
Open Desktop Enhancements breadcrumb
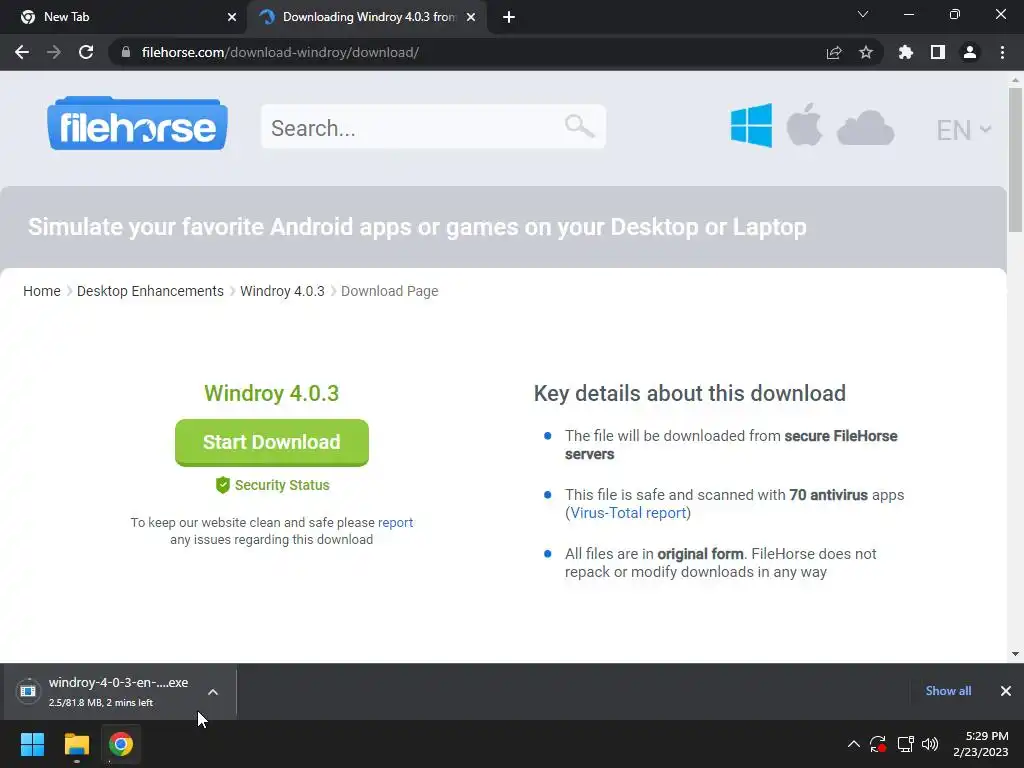(x=150, y=291)
